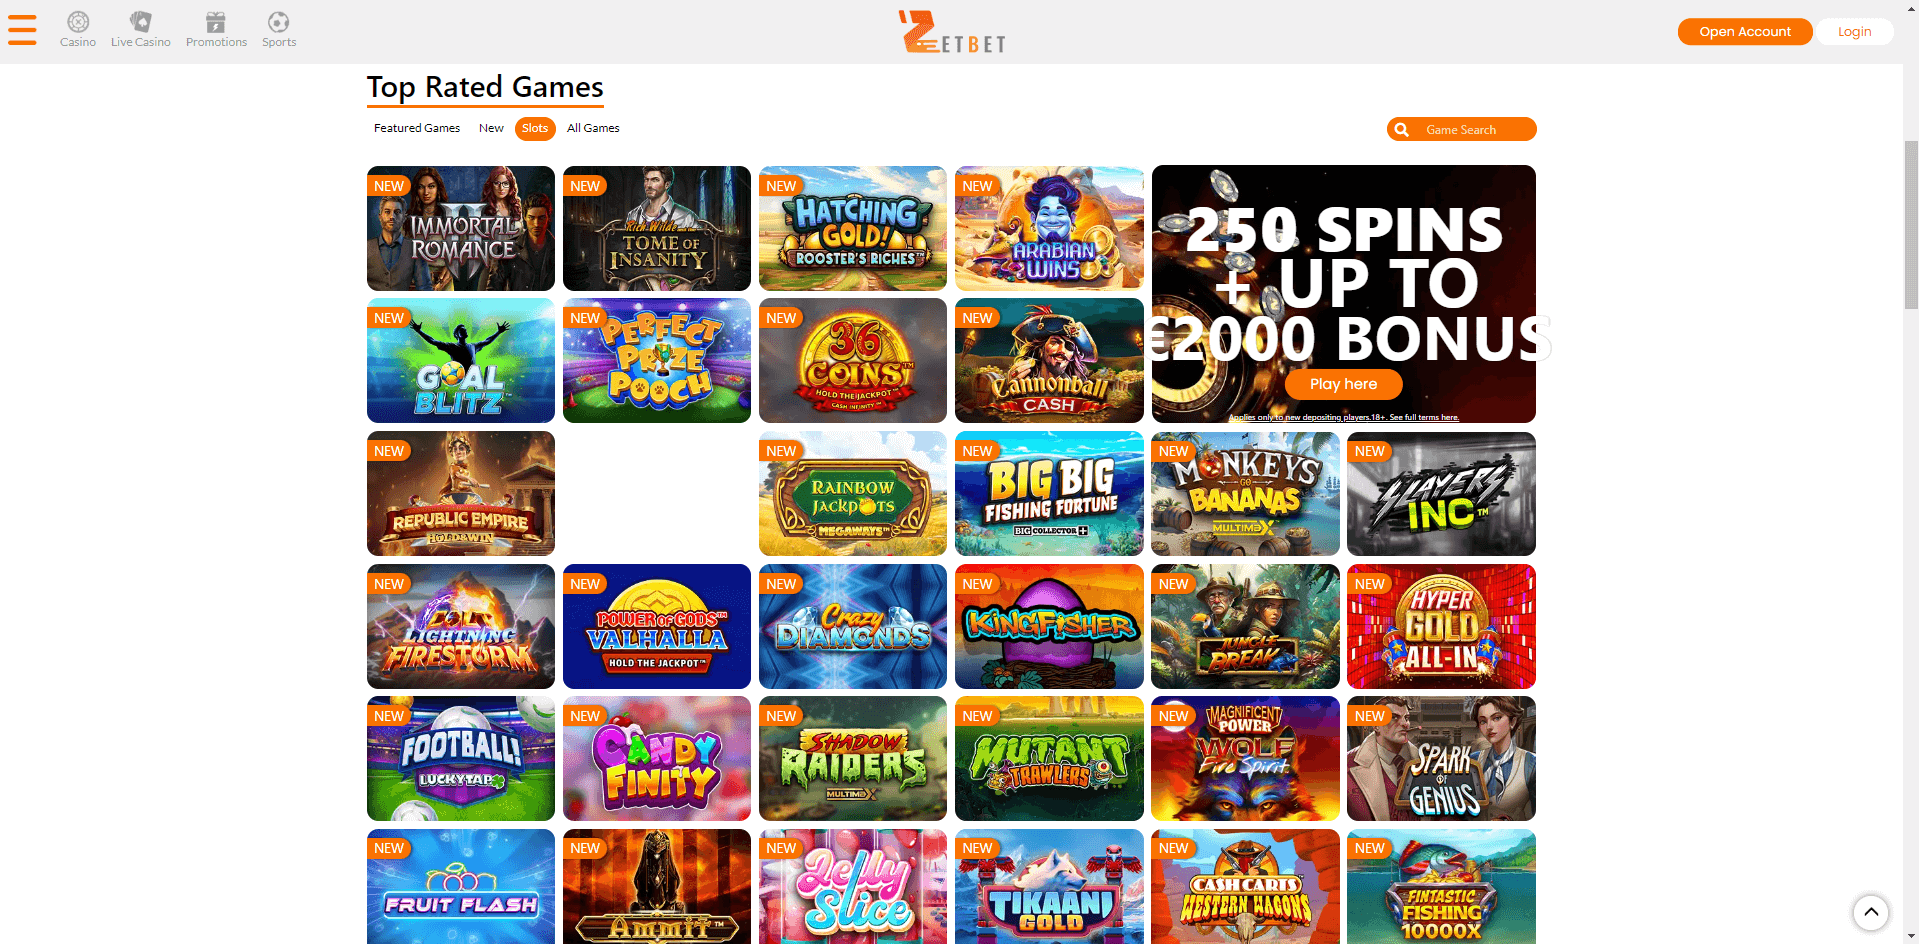Viewport: 1919px width, 944px height.
Task: Click the Login button
Action: tap(1854, 32)
